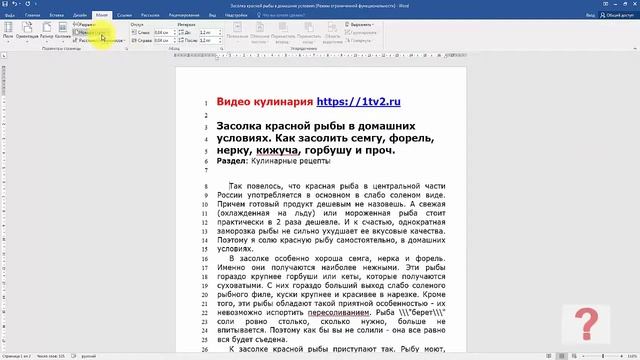The width and height of the screenshot is (640, 360).
Task: Adjust the left indent spinner arrows
Action: pos(175,32)
